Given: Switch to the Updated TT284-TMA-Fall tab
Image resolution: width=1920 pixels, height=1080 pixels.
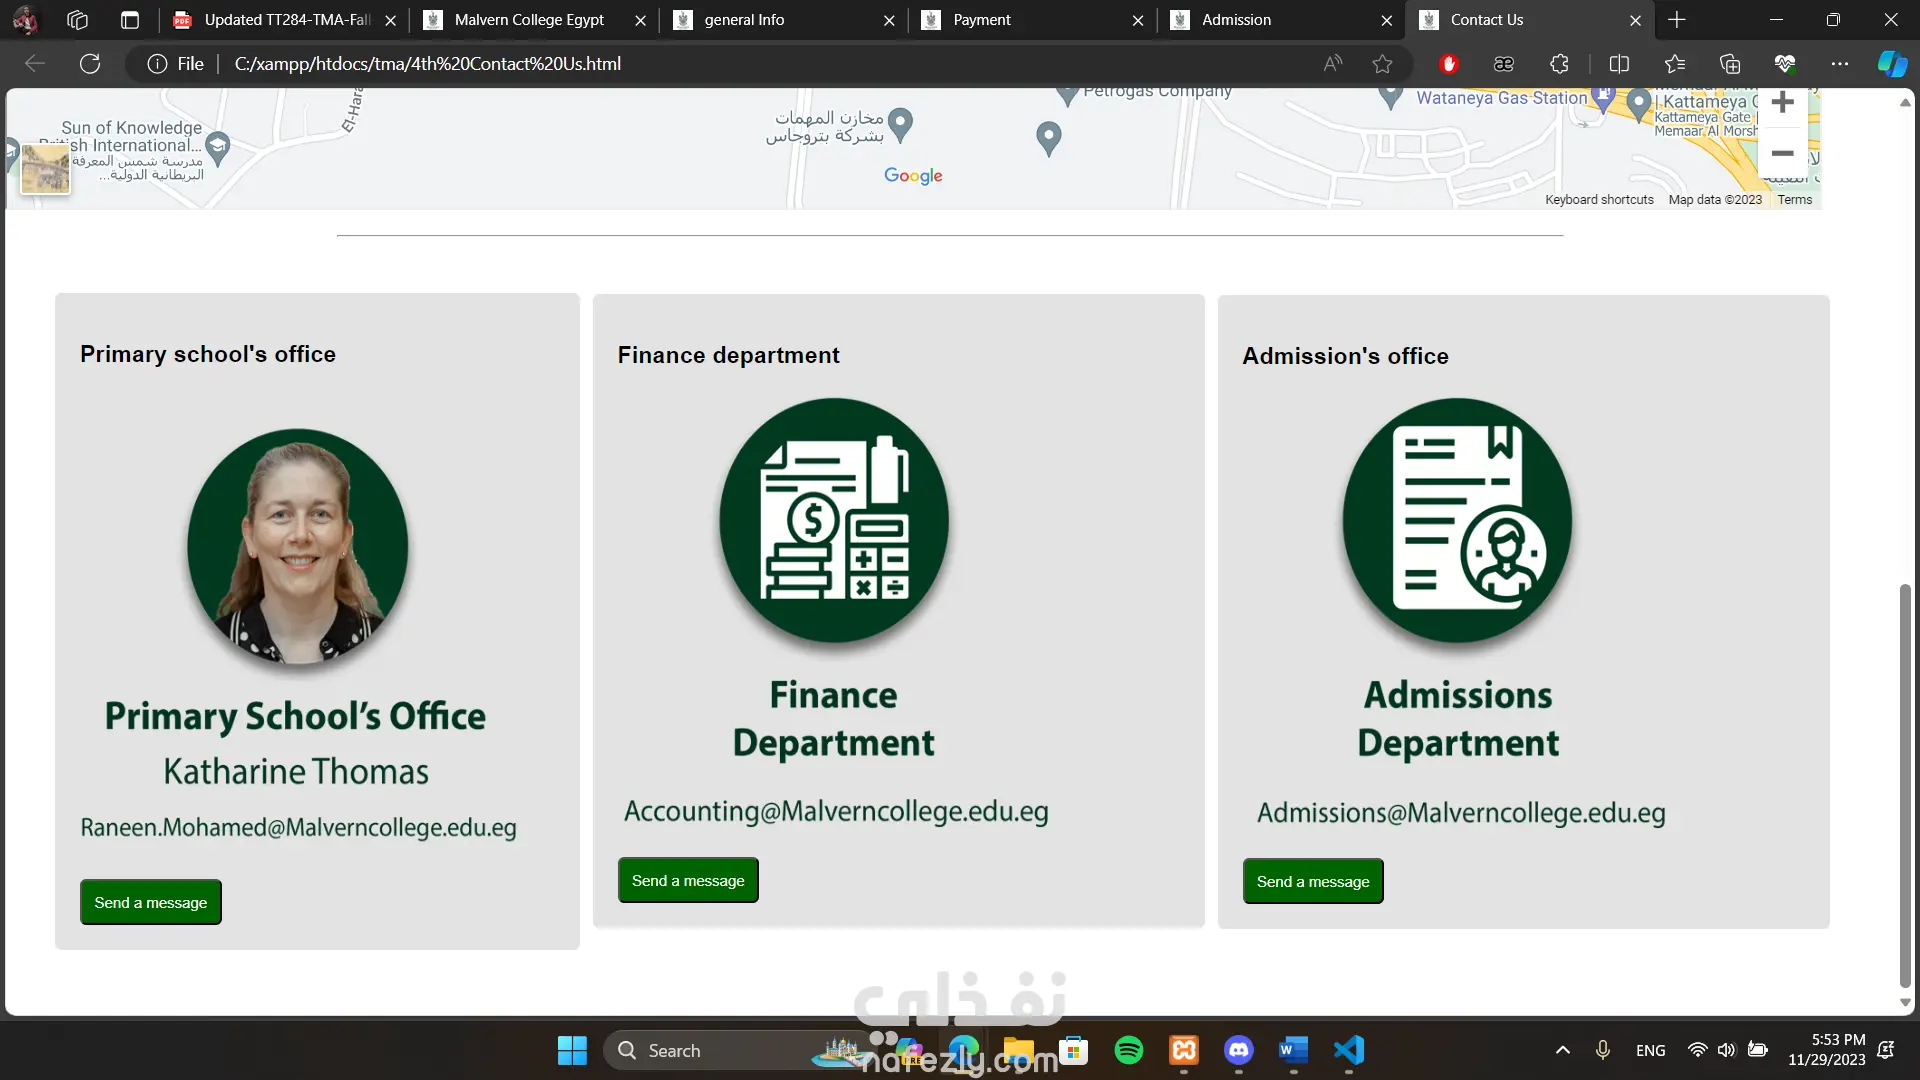Looking at the screenshot, I should coord(284,20).
